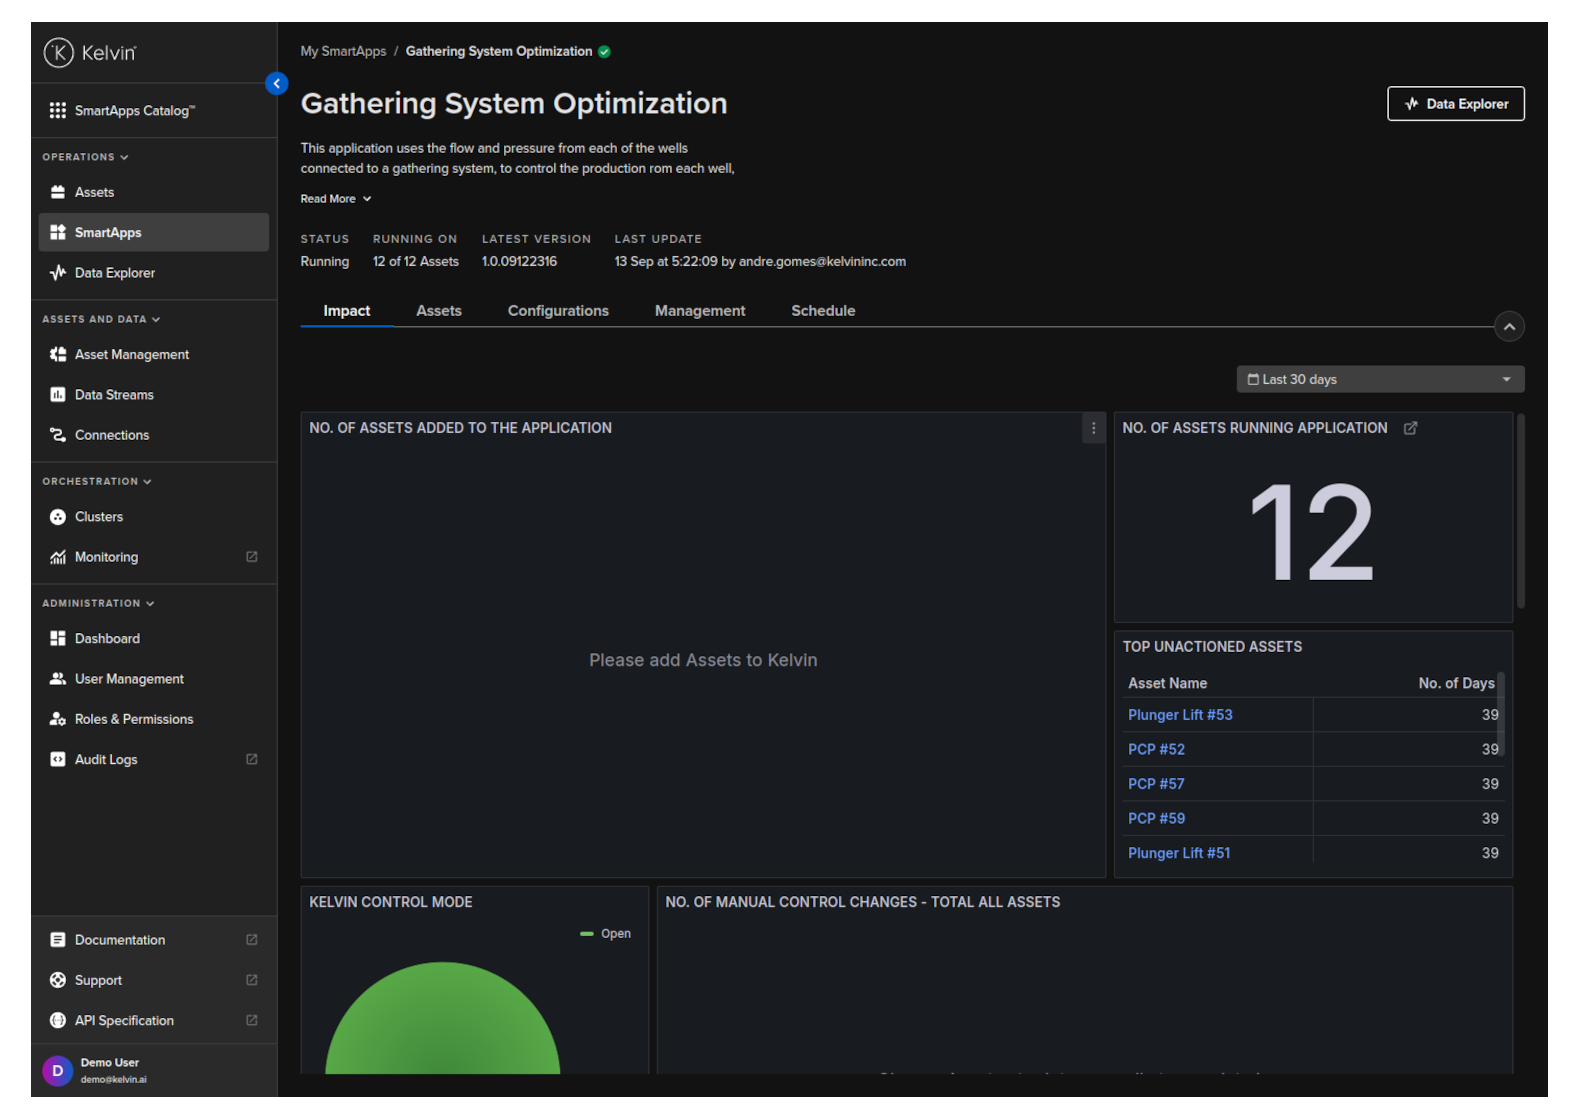The image size is (1580, 1120).
Task: Click the Data Explorer button at top right
Action: coord(1455,104)
